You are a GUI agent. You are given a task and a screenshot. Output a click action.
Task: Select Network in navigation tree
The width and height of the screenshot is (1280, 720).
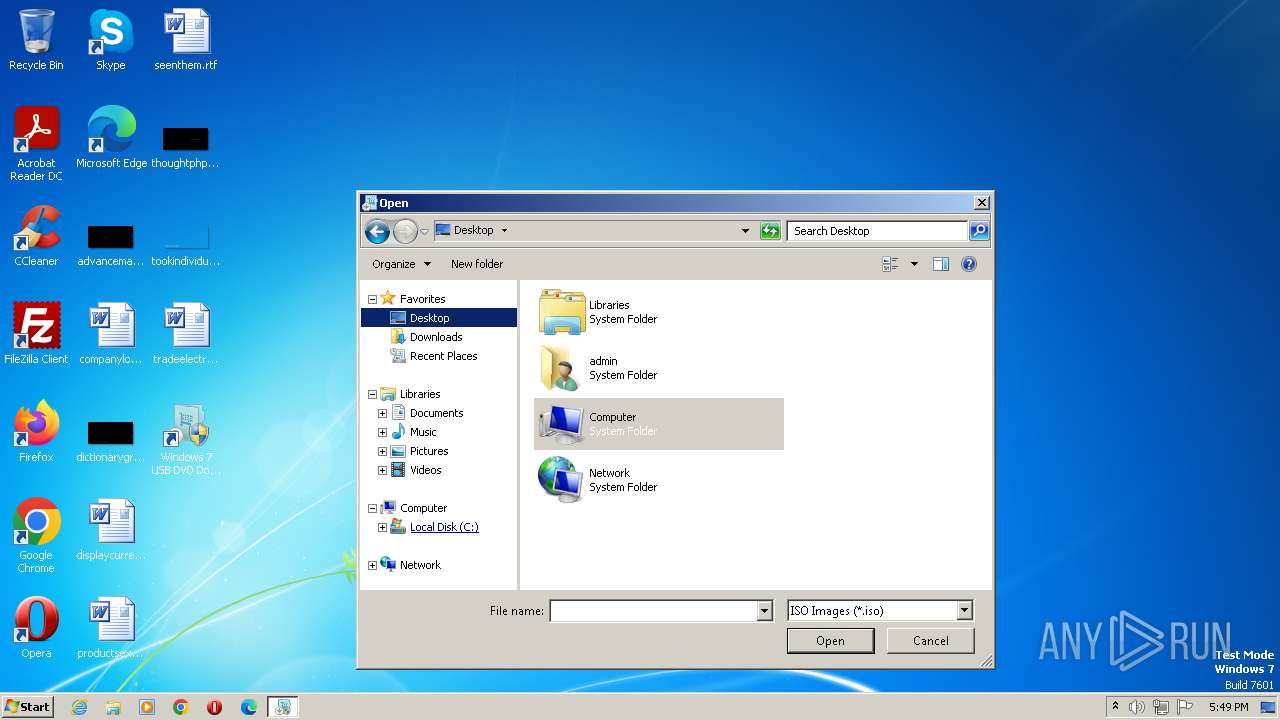[x=420, y=565]
